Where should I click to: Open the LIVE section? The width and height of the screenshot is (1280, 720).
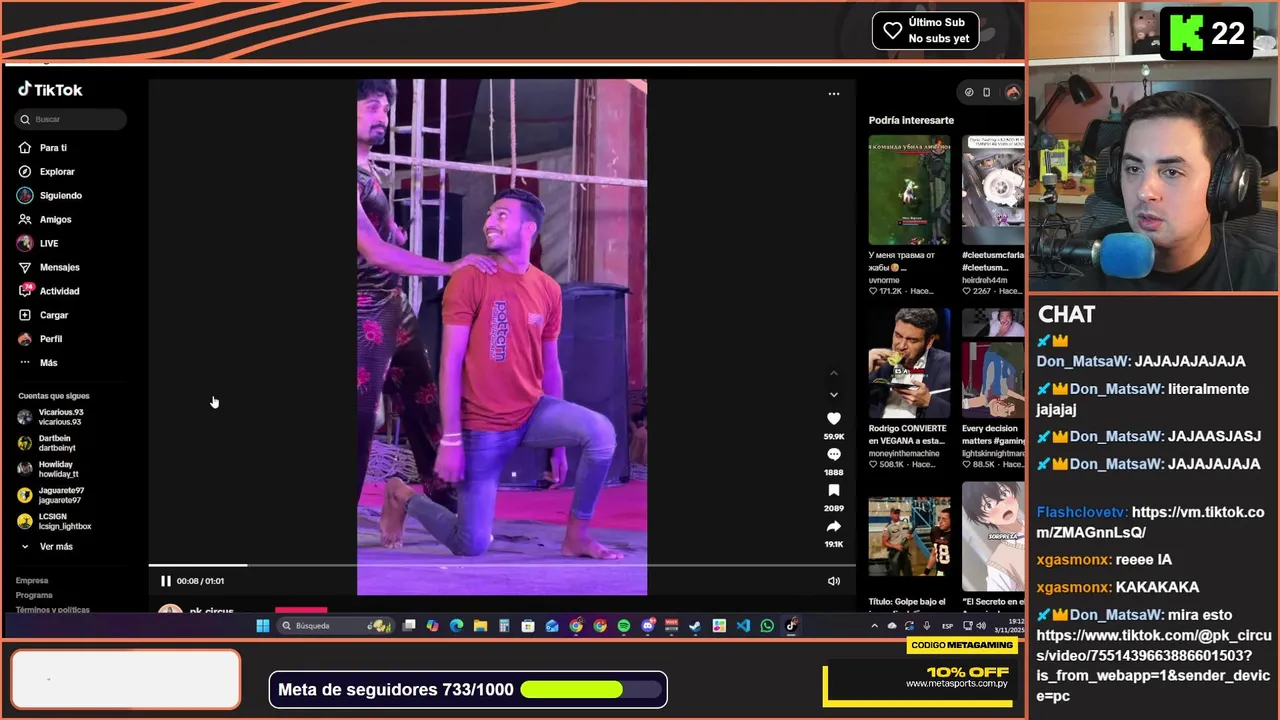[38, 244]
